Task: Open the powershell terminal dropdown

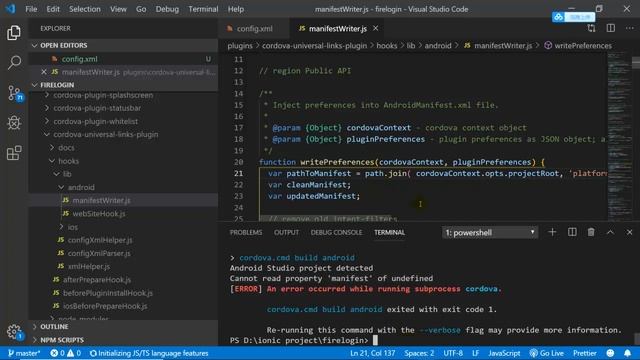Action: click(x=490, y=233)
